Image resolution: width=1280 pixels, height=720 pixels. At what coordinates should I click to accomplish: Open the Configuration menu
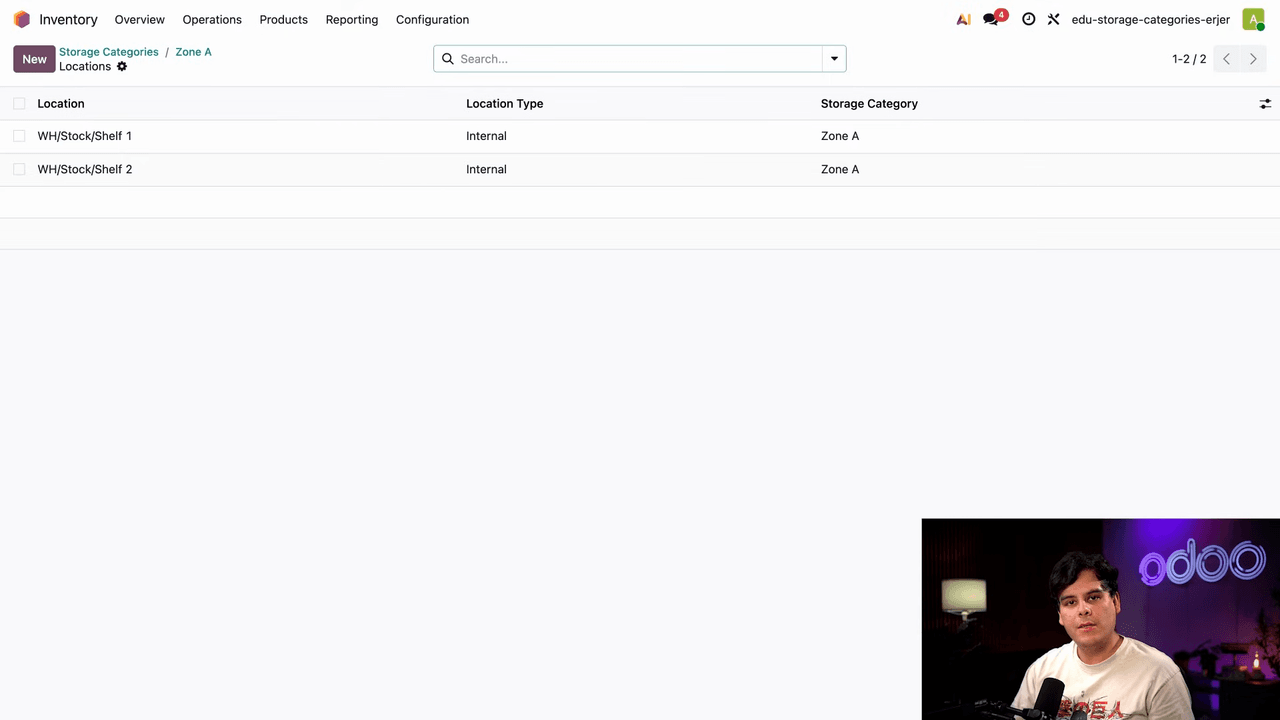[432, 19]
